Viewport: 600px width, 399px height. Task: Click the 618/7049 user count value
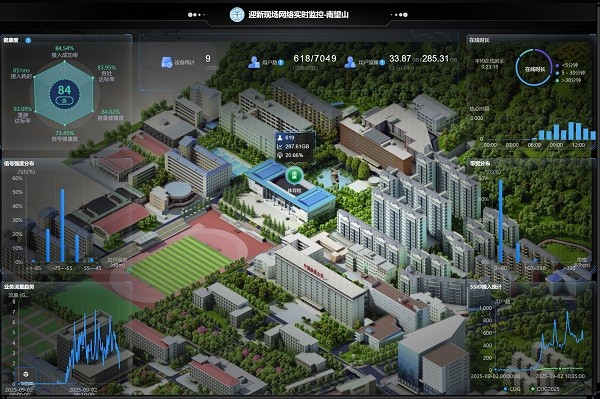tap(315, 59)
